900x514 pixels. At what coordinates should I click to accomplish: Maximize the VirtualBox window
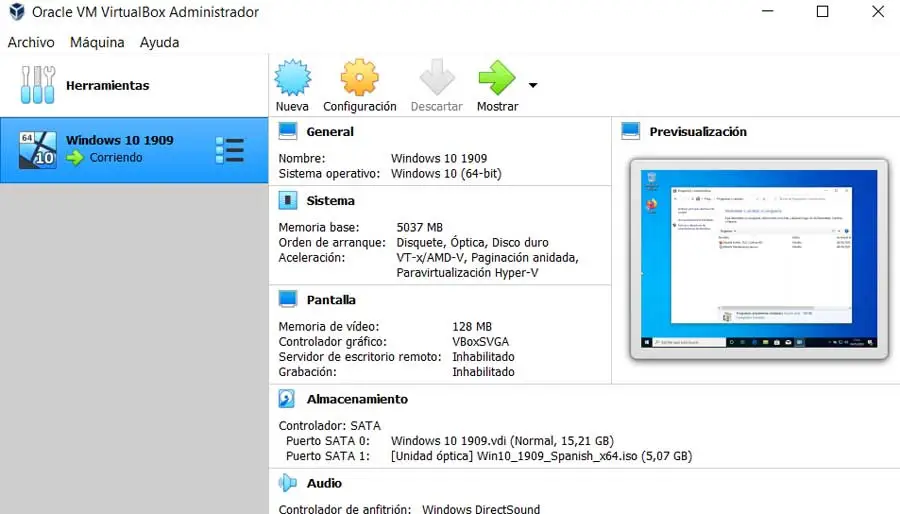tap(823, 11)
